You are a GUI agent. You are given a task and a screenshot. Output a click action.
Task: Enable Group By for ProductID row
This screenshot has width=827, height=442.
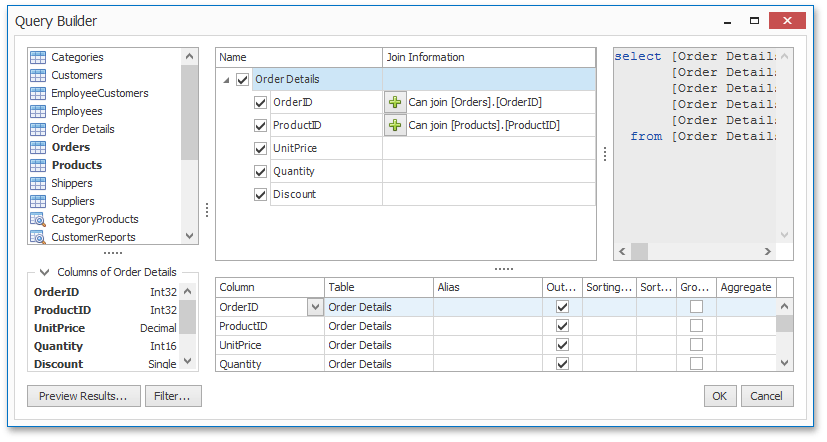(x=697, y=326)
